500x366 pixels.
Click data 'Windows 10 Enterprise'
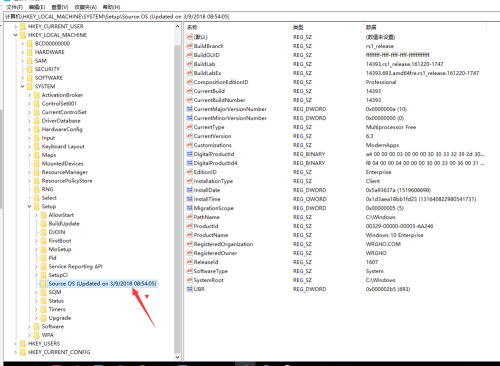pyautogui.click(x=394, y=235)
